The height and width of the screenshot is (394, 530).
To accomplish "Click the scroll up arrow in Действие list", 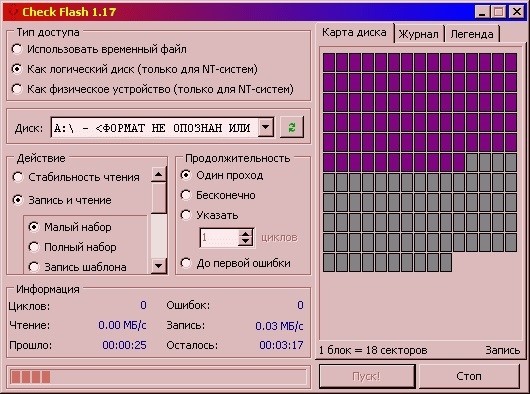I will pyautogui.click(x=159, y=174).
